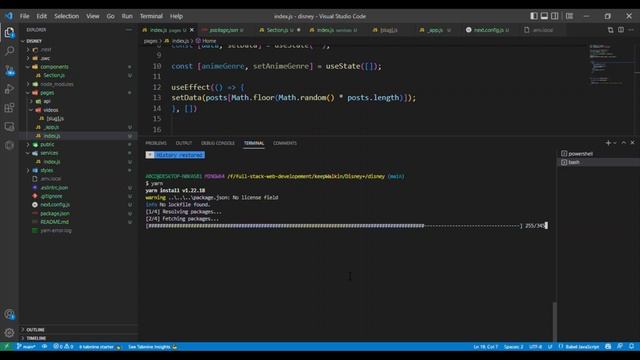
Task: Open the Run and Debug view
Action: point(9,89)
